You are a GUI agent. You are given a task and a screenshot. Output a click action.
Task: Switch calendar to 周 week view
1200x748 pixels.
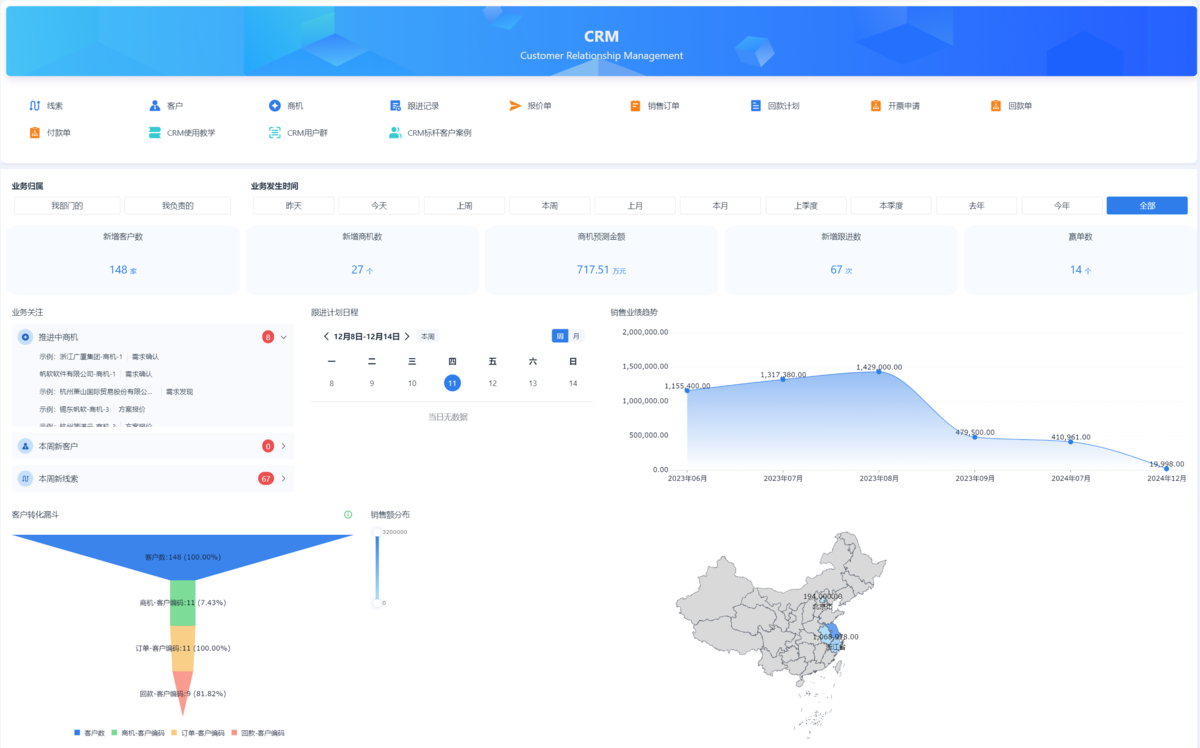pos(560,336)
